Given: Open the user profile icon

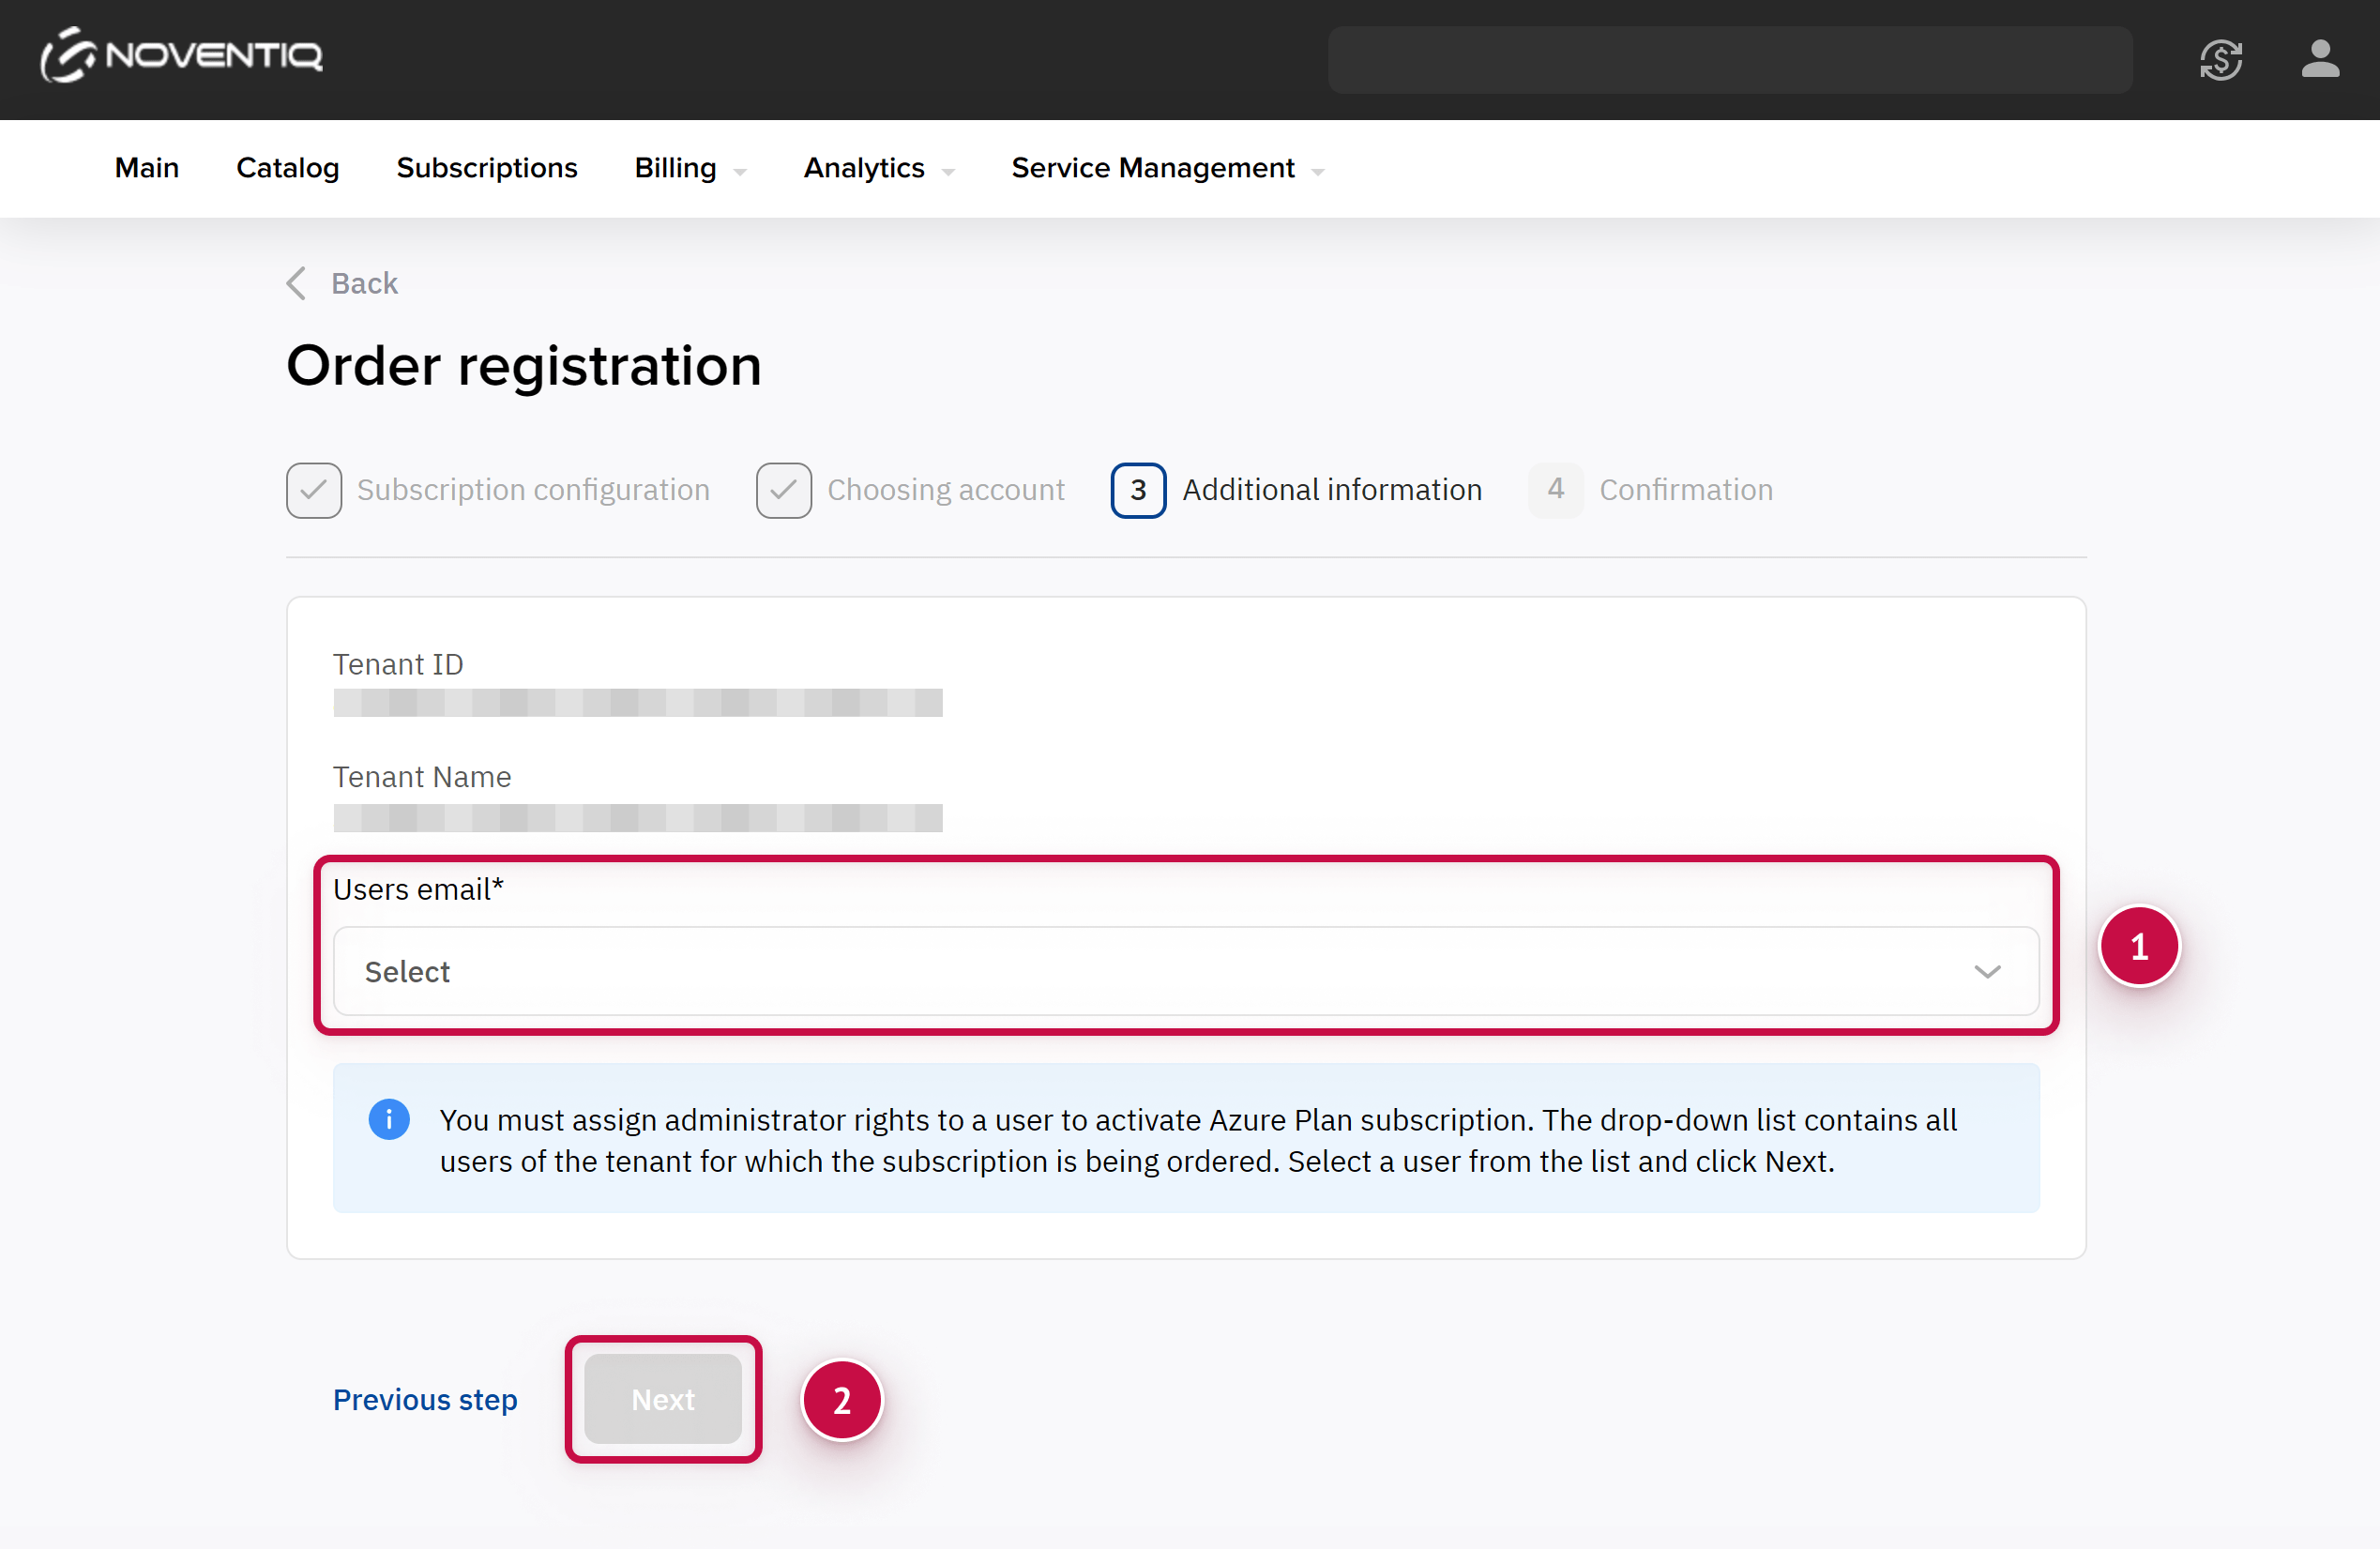Looking at the screenshot, I should click(x=2319, y=59).
